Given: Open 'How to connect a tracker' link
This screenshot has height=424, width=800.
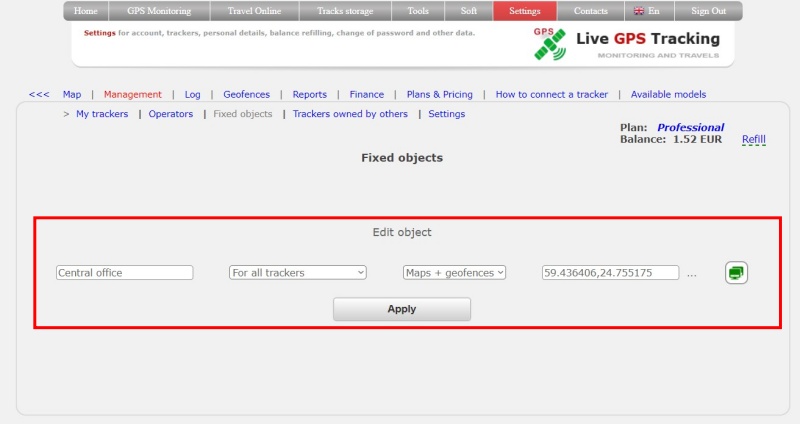Looking at the screenshot, I should pyautogui.click(x=551, y=94).
